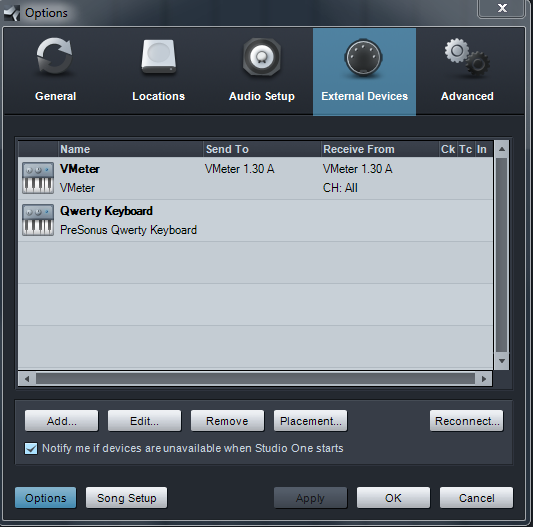Image resolution: width=533 pixels, height=527 pixels.
Task: Click the Edit... button
Action: click(144, 421)
